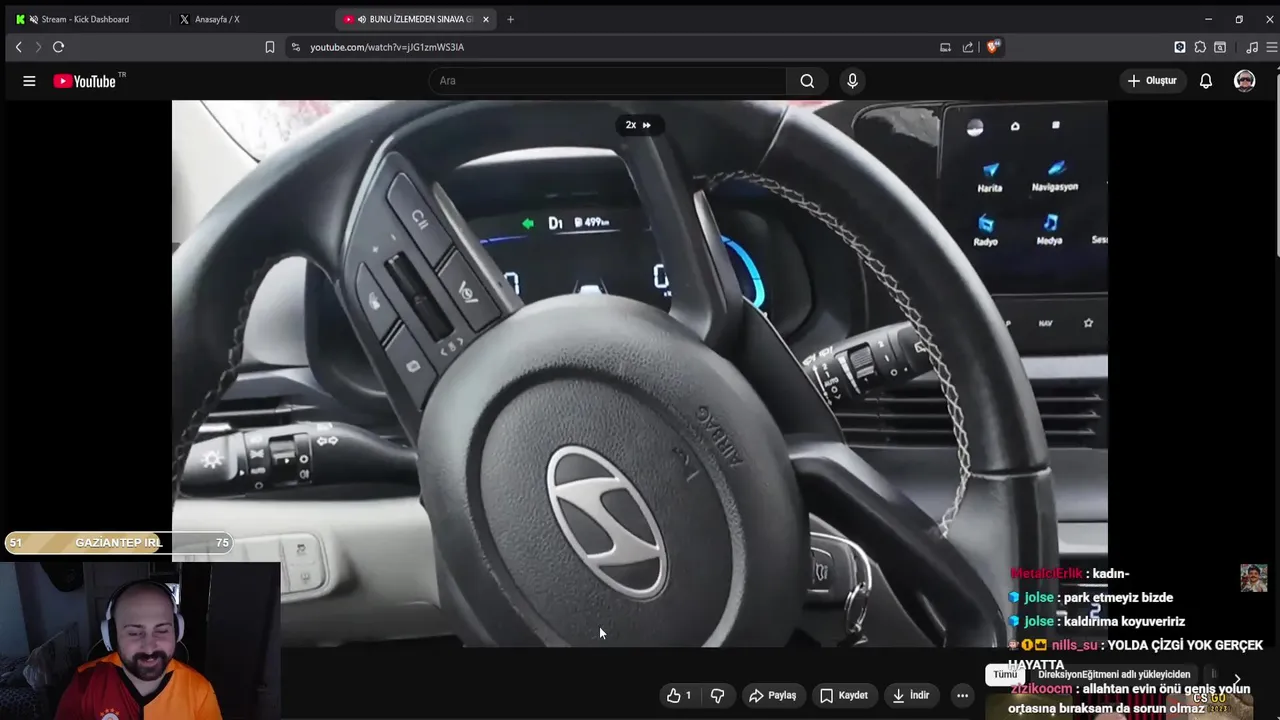
Task: Bookmark this page in address bar
Action: point(269,47)
